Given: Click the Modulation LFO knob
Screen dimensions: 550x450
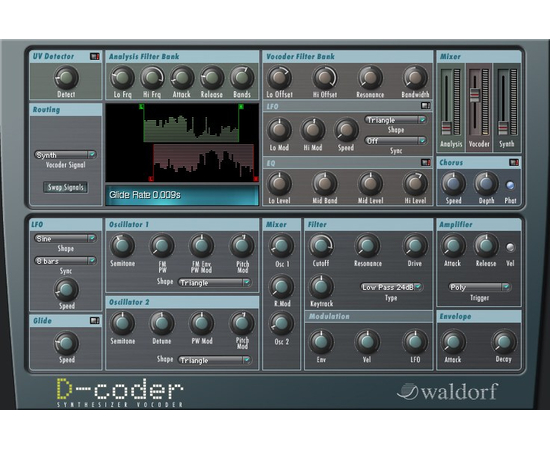Looking at the screenshot, I should coord(415,342).
